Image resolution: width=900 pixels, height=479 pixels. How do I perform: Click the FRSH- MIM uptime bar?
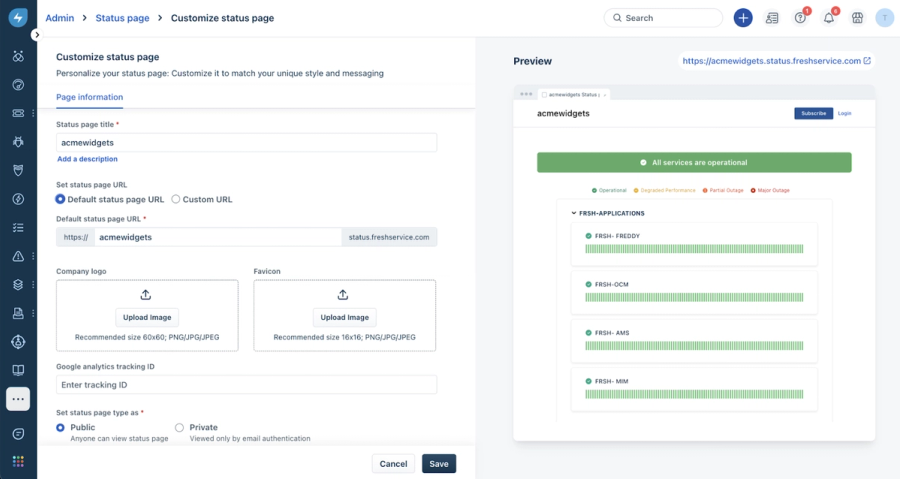[694, 394]
